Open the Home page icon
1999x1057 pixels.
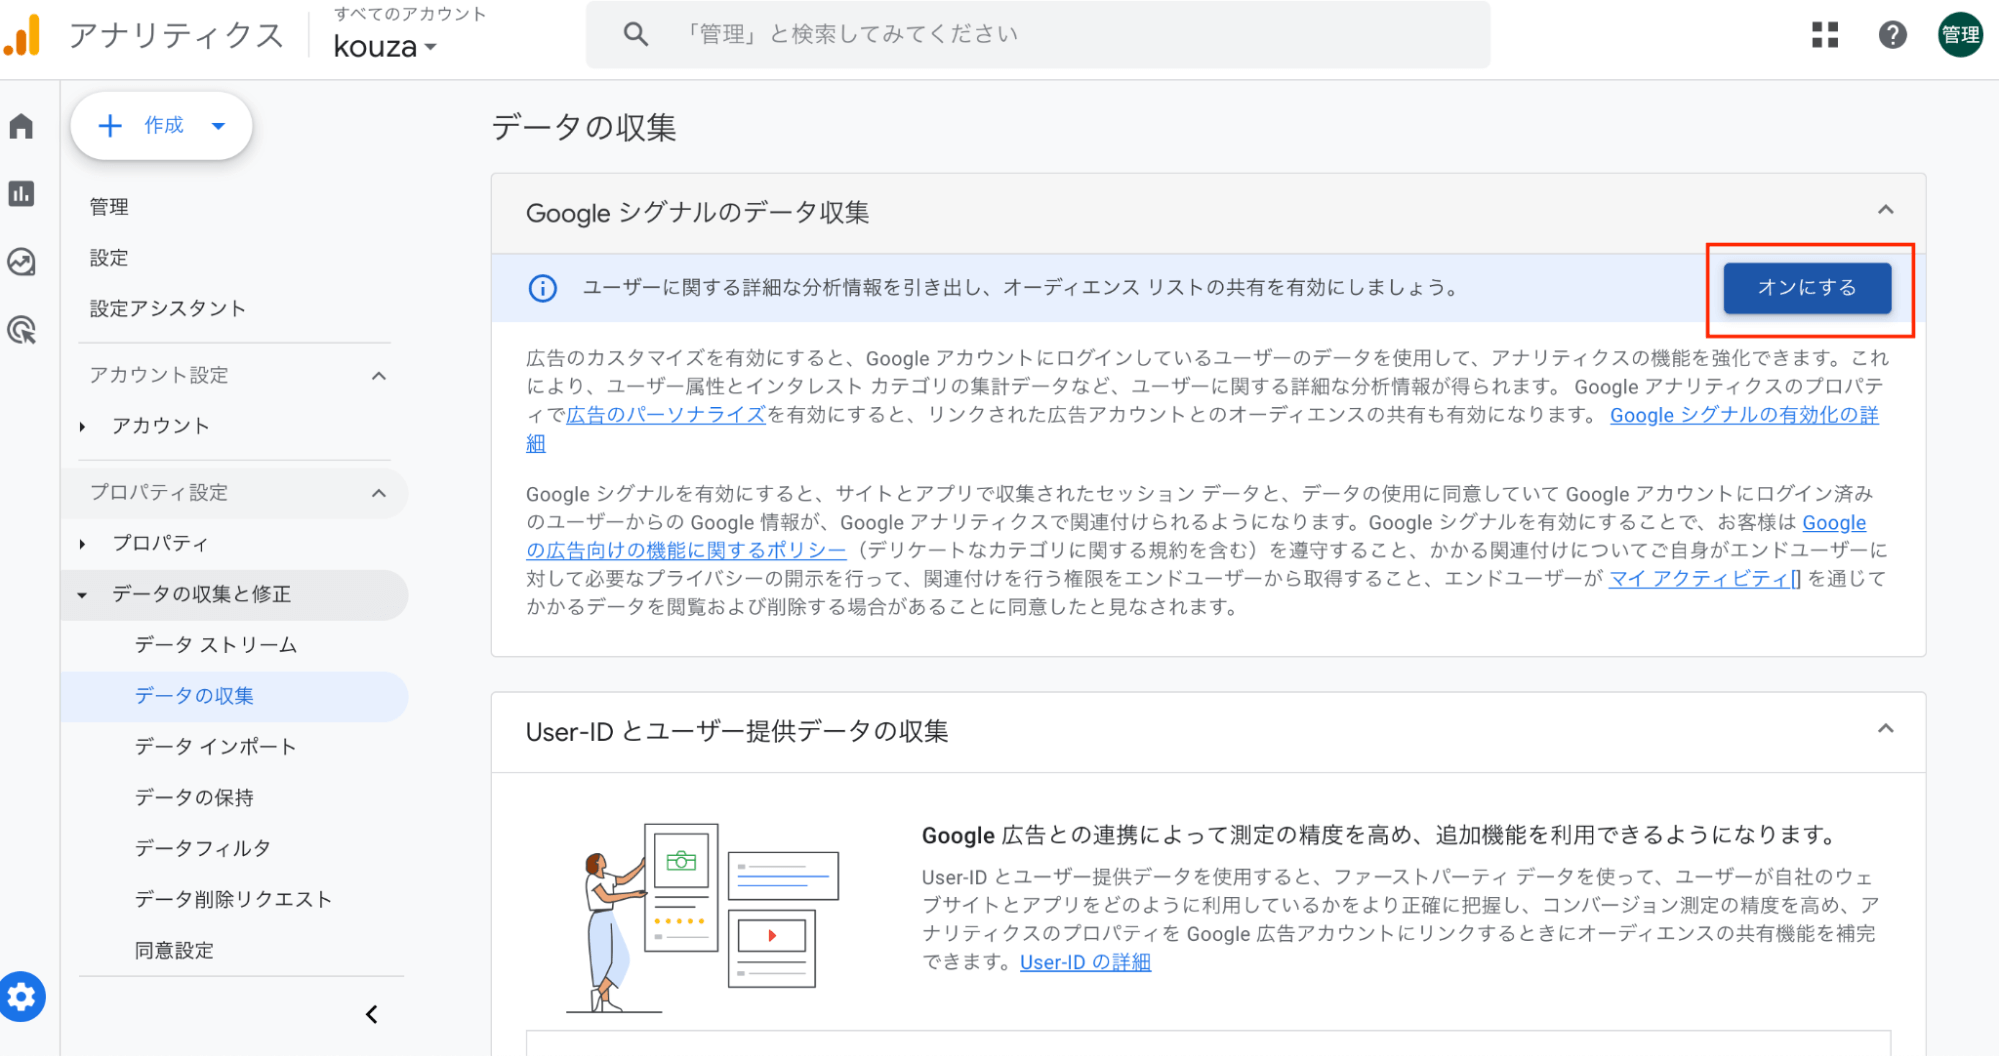pos(22,126)
